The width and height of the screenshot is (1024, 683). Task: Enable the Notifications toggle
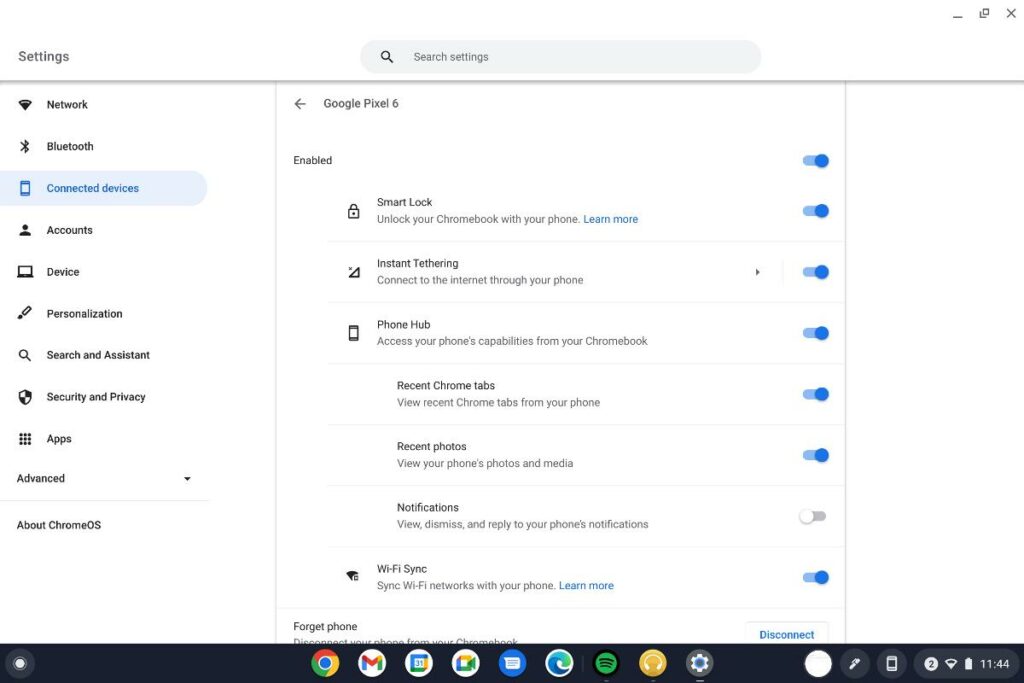coord(812,516)
